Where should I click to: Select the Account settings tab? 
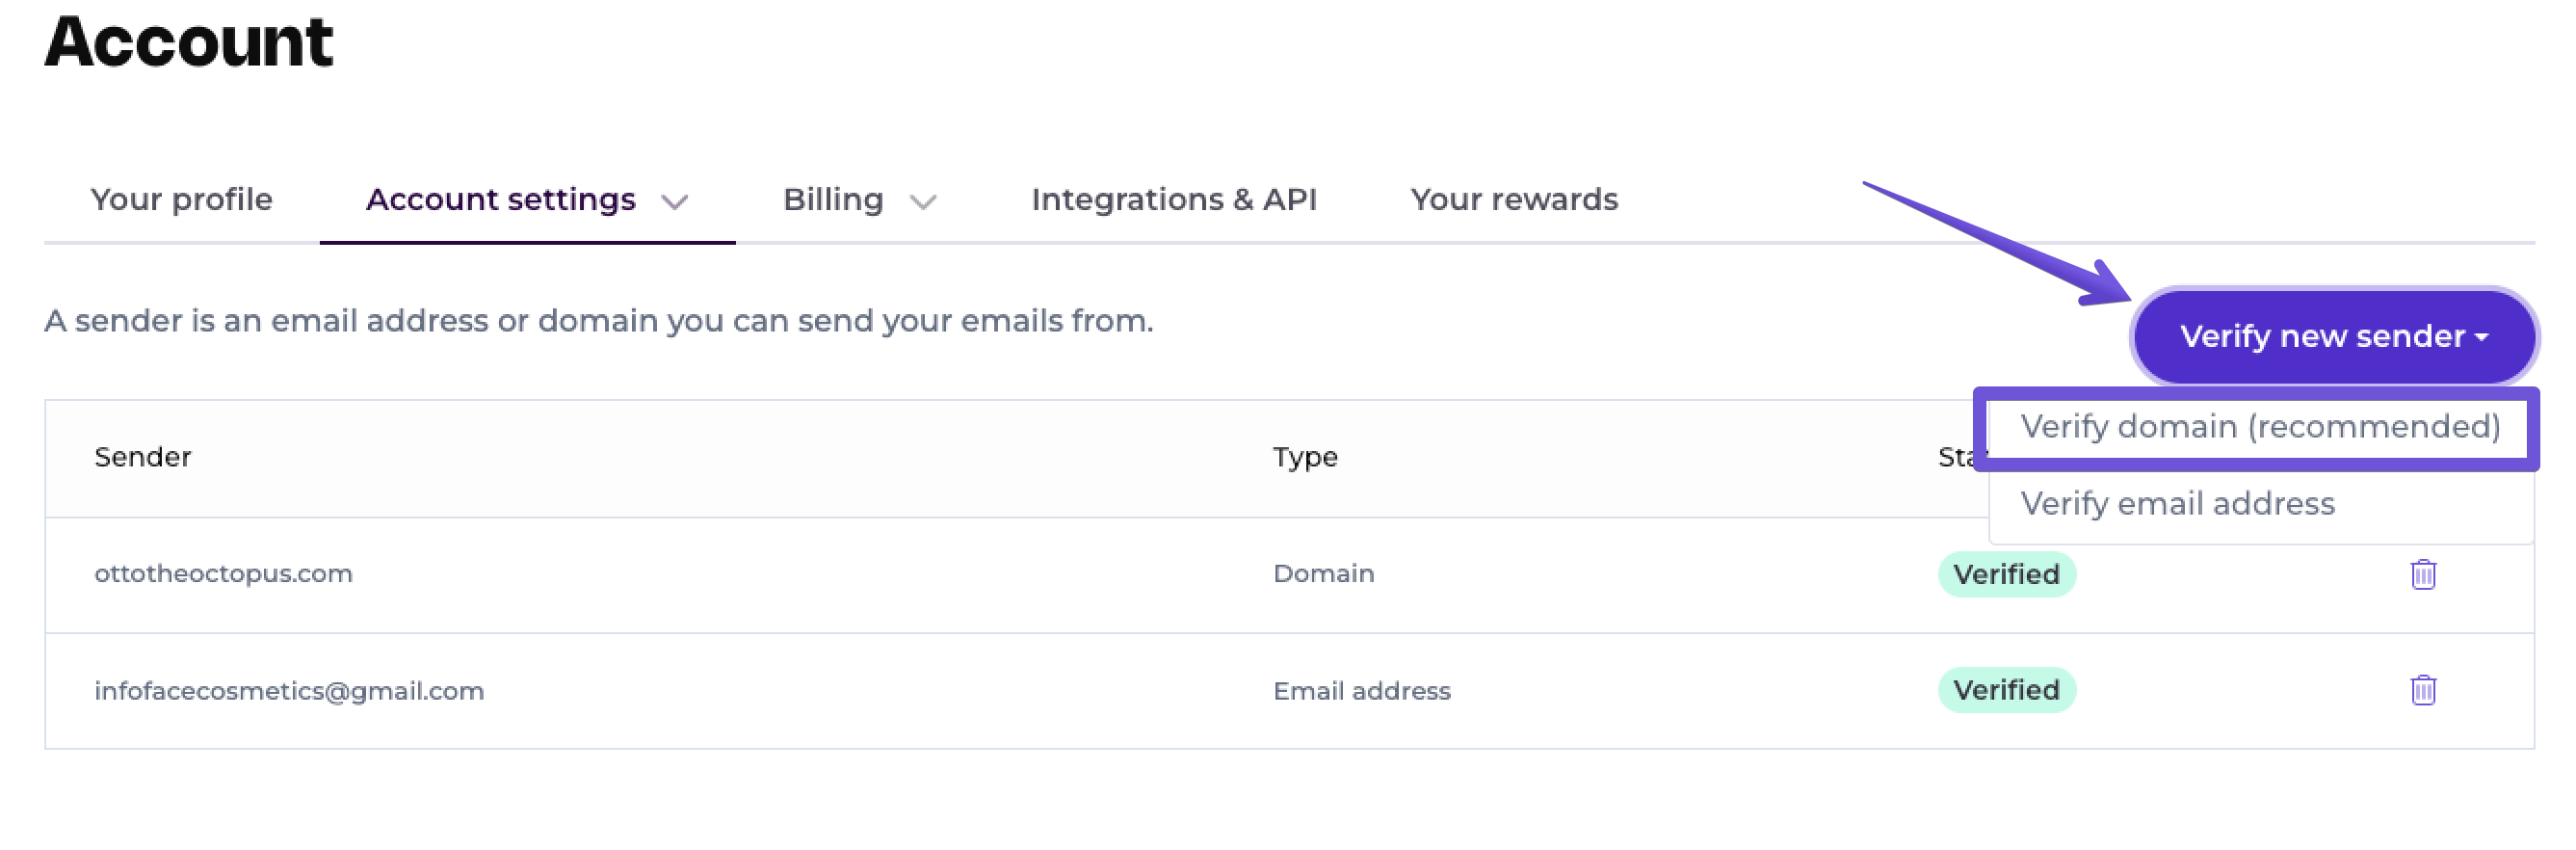click(500, 200)
